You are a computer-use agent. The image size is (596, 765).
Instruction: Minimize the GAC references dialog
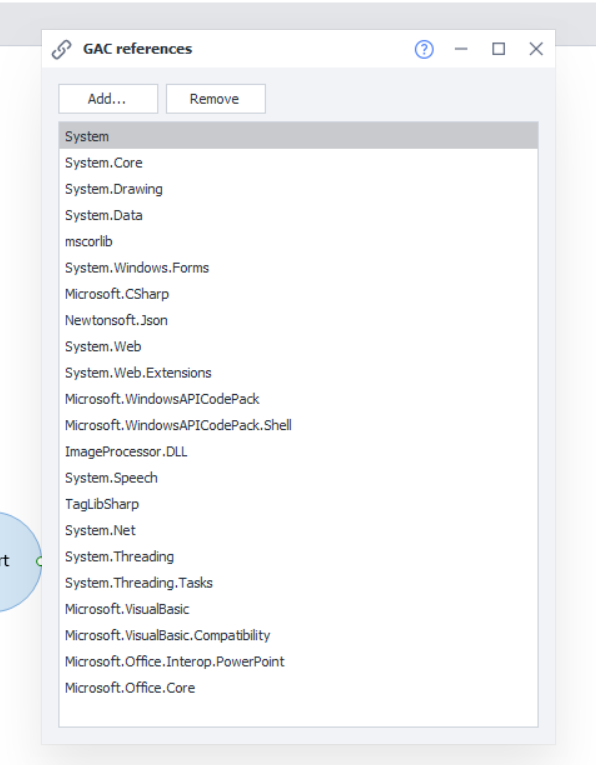[x=461, y=49]
